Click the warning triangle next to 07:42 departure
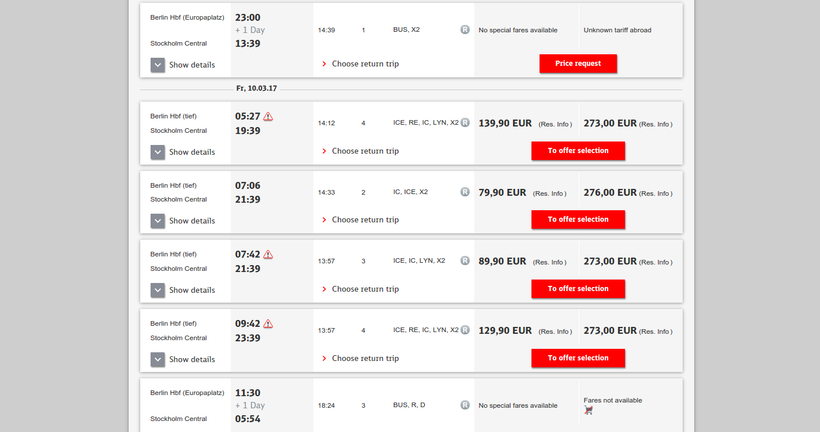 (x=268, y=254)
